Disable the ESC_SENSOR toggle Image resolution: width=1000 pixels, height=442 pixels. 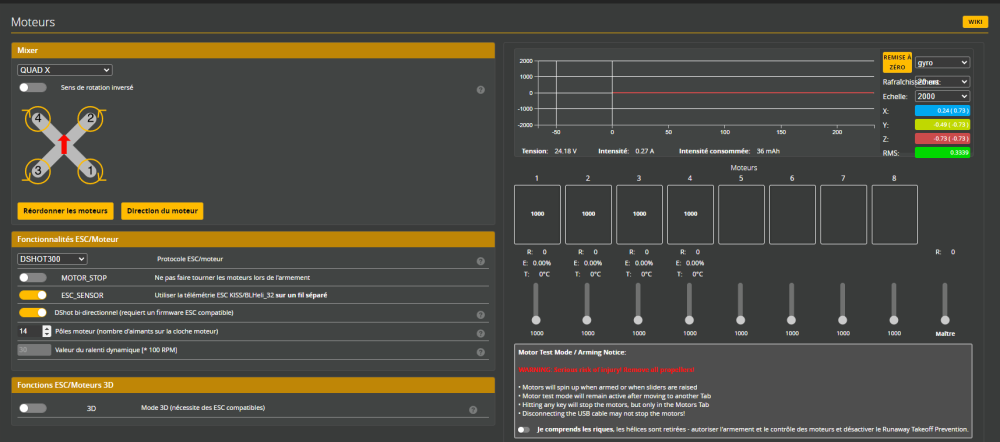33,295
